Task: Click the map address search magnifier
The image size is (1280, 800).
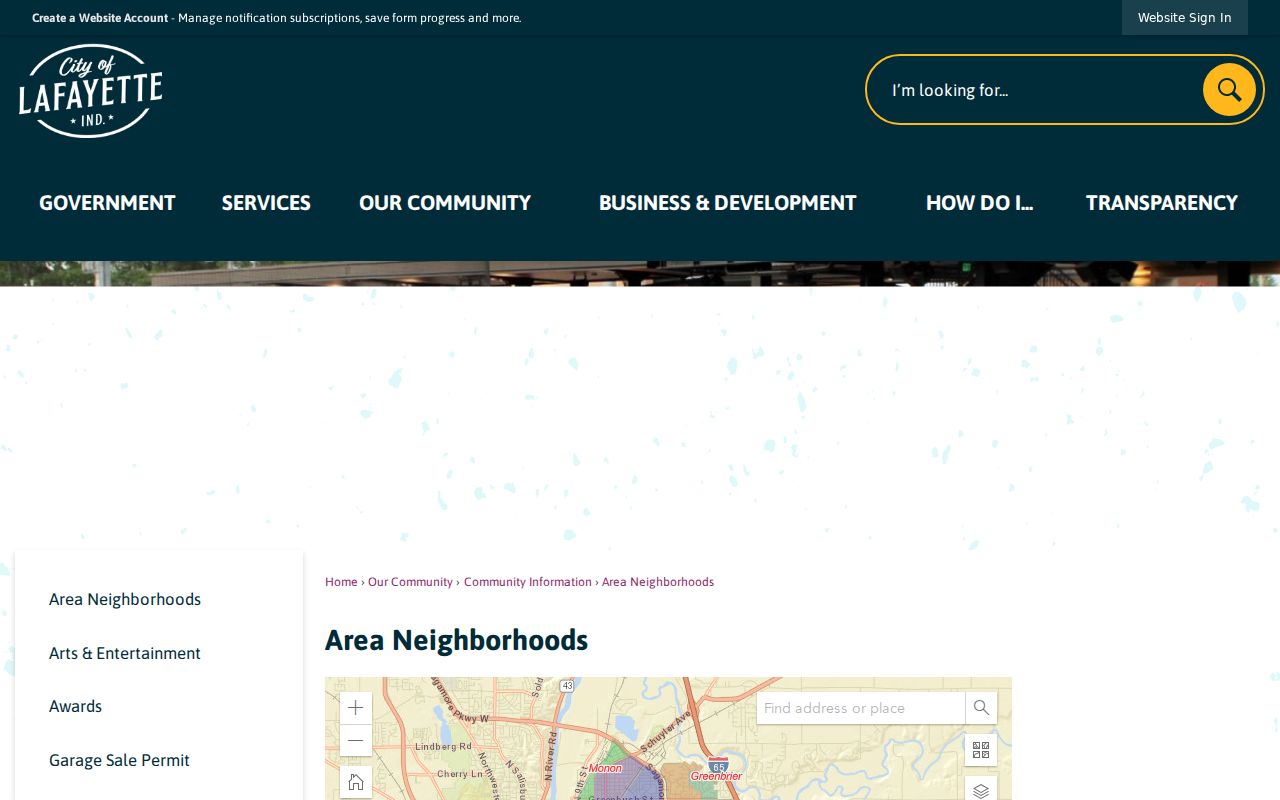Action: 981,708
